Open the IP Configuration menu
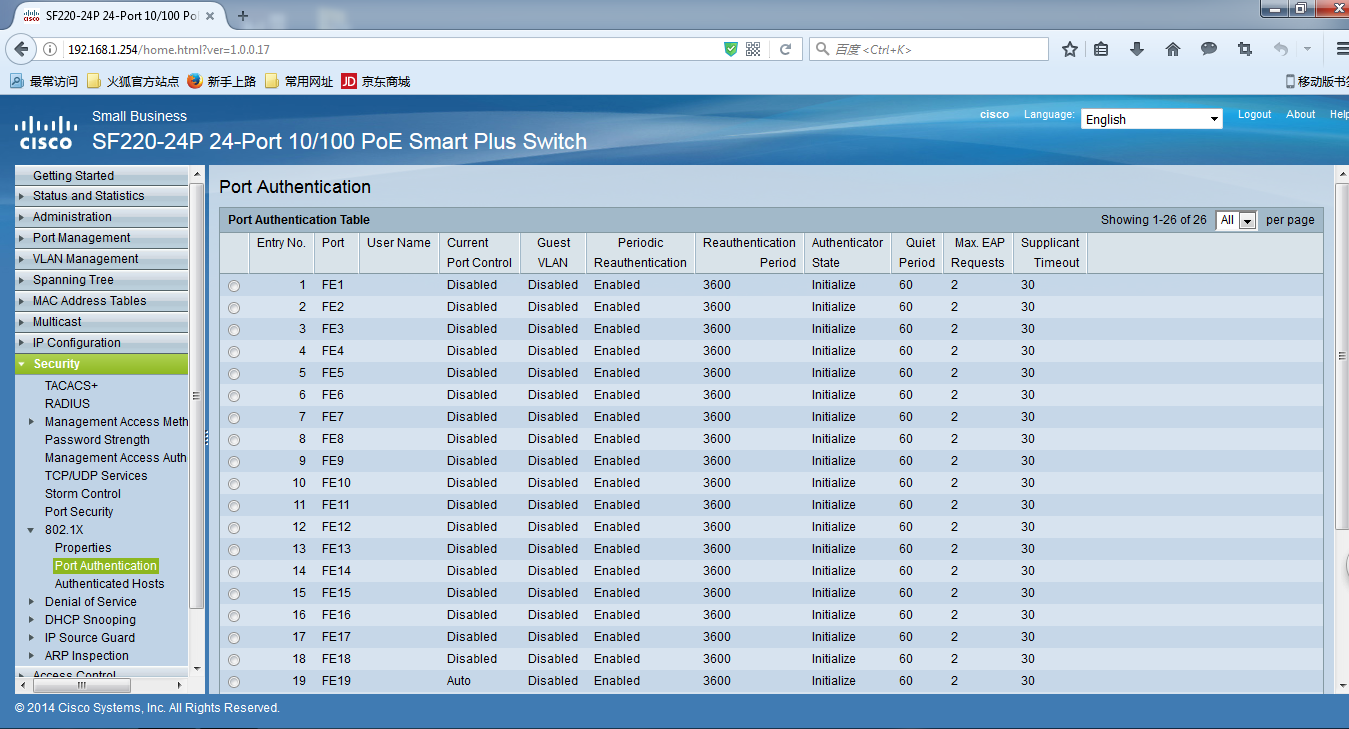The width and height of the screenshot is (1349, 729). [x=101, y=343]
